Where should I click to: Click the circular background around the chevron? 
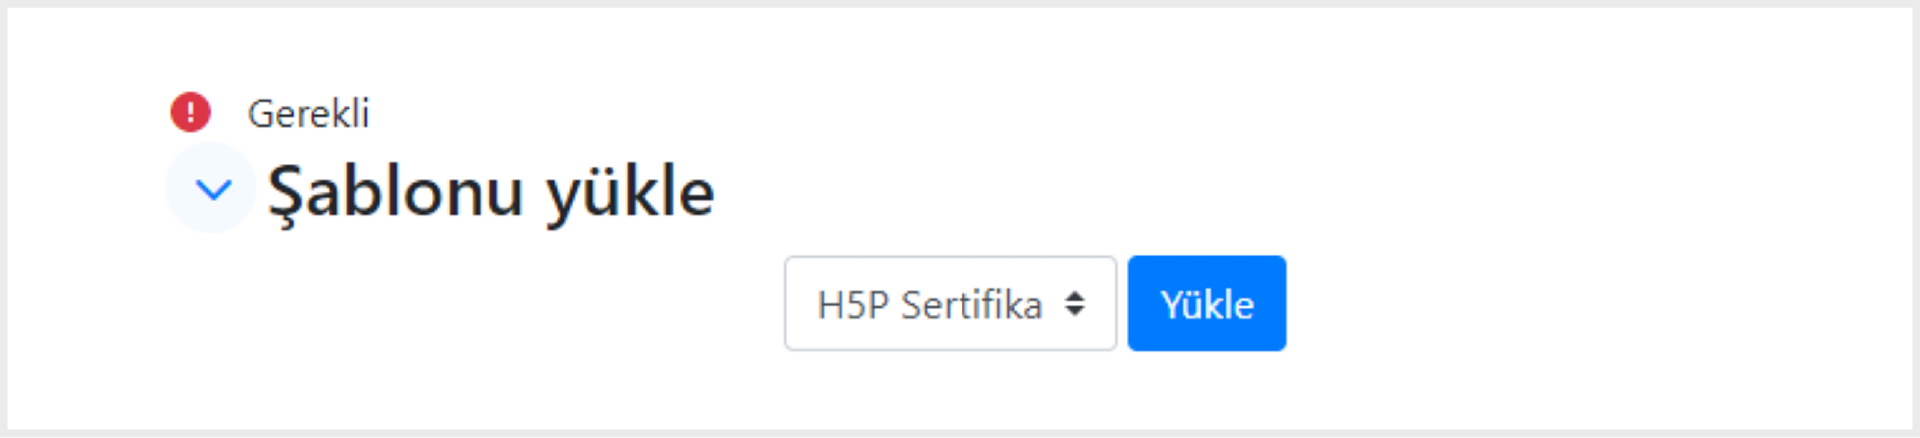(211, 188)
